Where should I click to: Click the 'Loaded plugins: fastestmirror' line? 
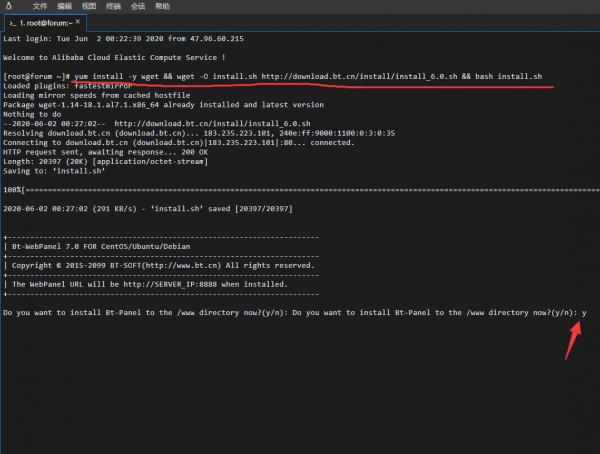pyautogui.click(x=67, y=86)
